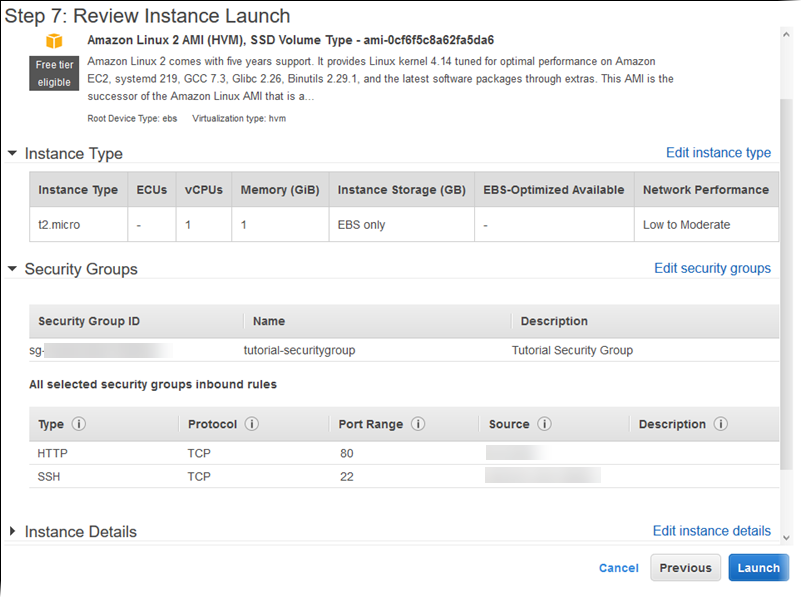
Task: Select the t2.micro instance type cell
Action: [59, 225]
